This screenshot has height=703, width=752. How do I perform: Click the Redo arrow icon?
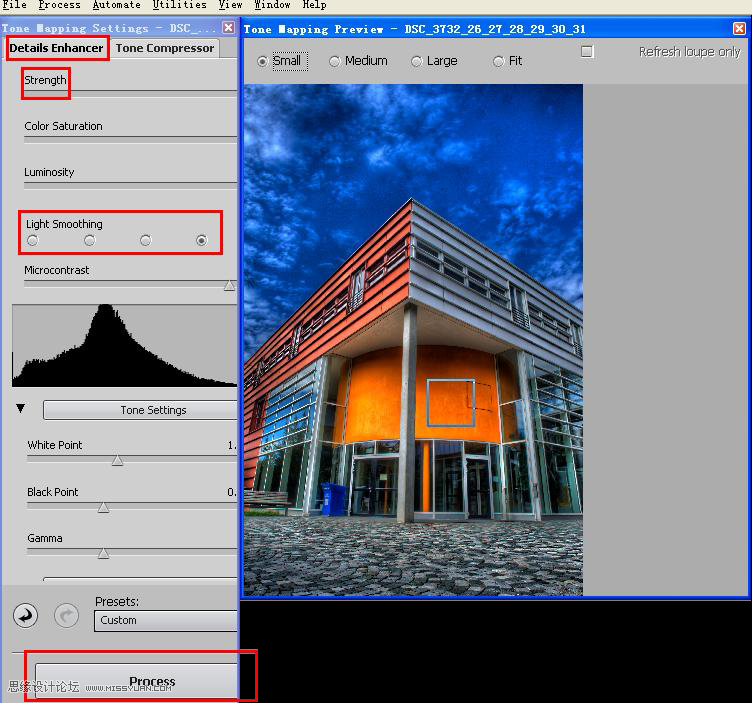66,615
